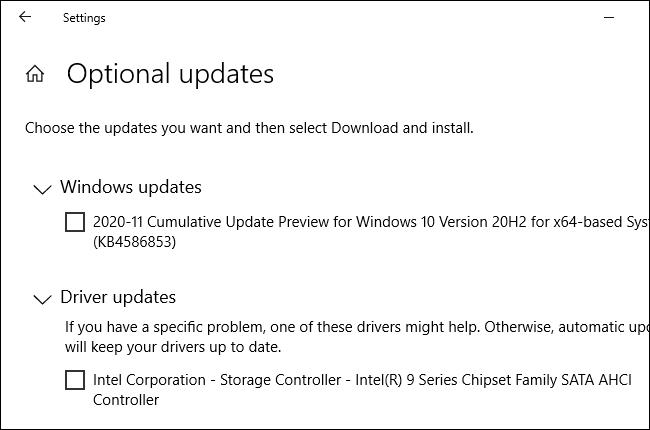Click the Windows updates section heading
Viewport: 650px width, 430px height.
pos(130,187)
